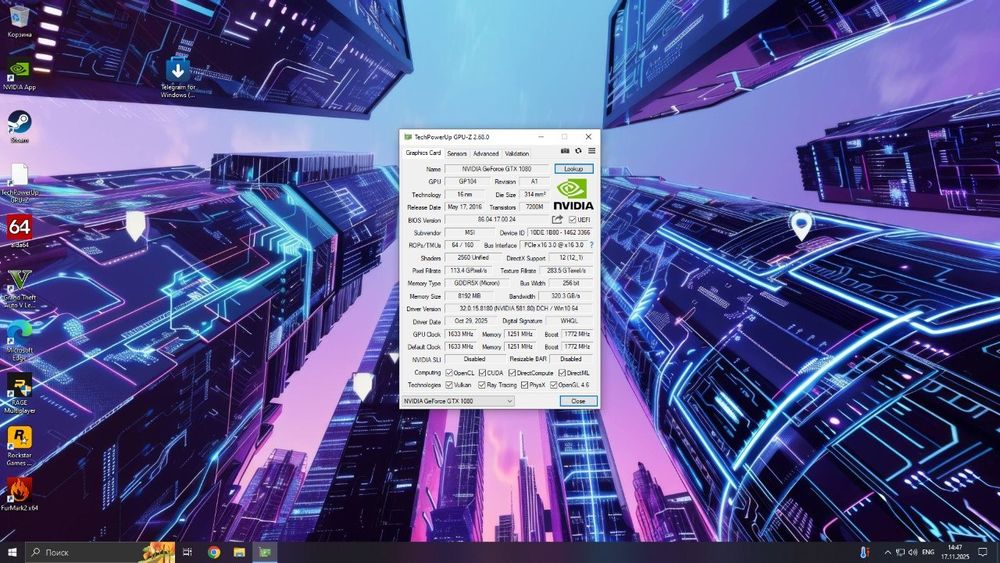This screenshot has height=563, width=1000.
Task: Click the Device ID value
Action: pos(560,233)
